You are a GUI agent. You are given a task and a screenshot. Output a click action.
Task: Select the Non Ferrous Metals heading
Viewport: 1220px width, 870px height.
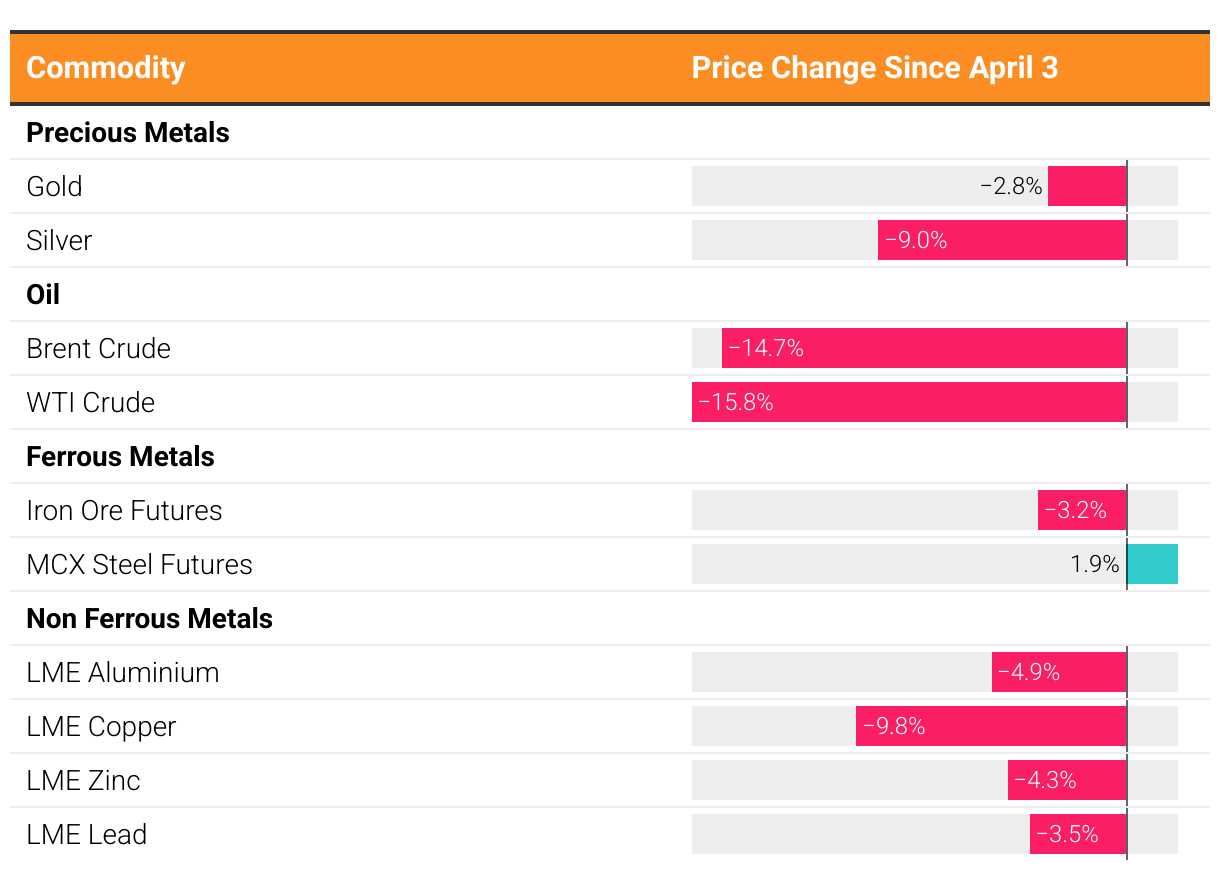point(150,619)
